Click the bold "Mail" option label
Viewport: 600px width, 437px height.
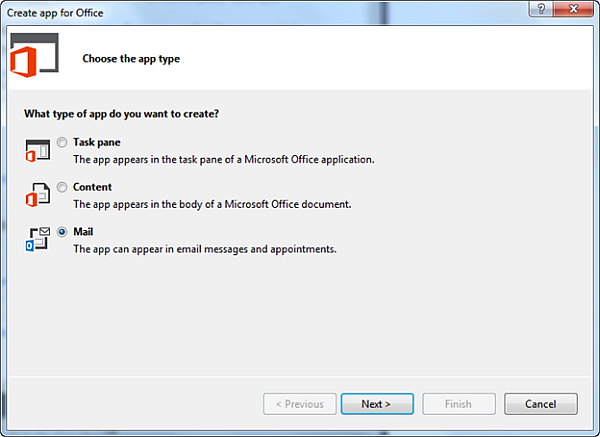(83, 232)
